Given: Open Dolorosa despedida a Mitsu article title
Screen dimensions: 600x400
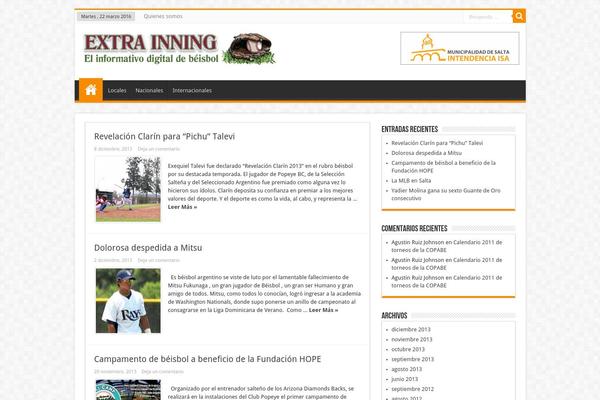Looking at the screenshot, I should pos(148,248).
